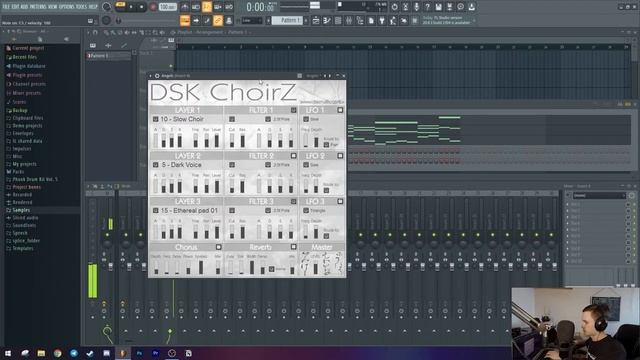Image resolution: width=640 pixels, height=360 pixels.
Task: Click the FL Studio version news notification
Action: click(446, 20)
